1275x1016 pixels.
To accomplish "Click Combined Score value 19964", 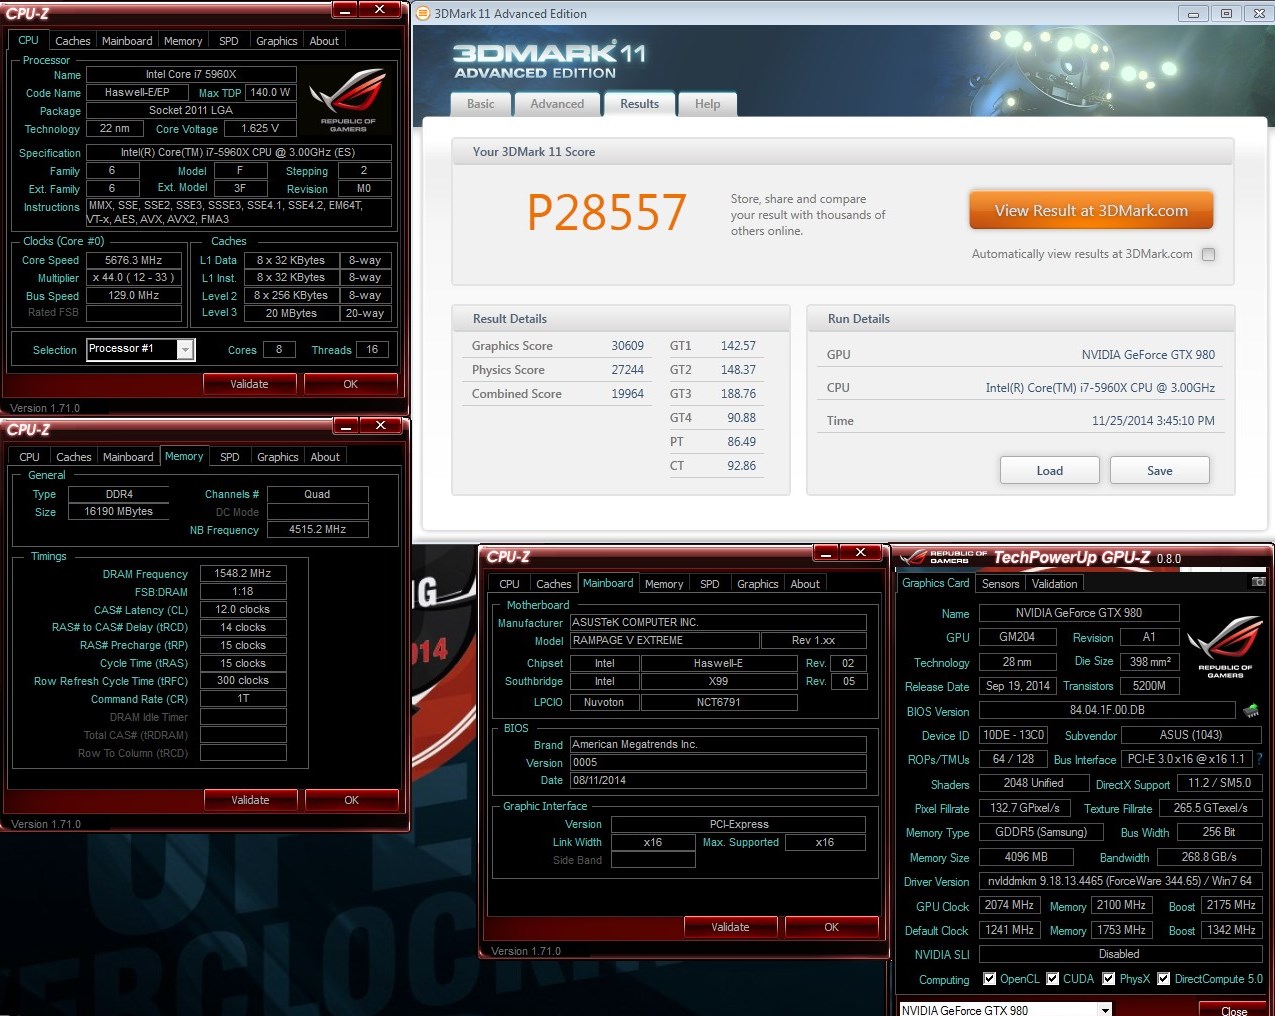I will pyautogui.click(x=628, y=394).
